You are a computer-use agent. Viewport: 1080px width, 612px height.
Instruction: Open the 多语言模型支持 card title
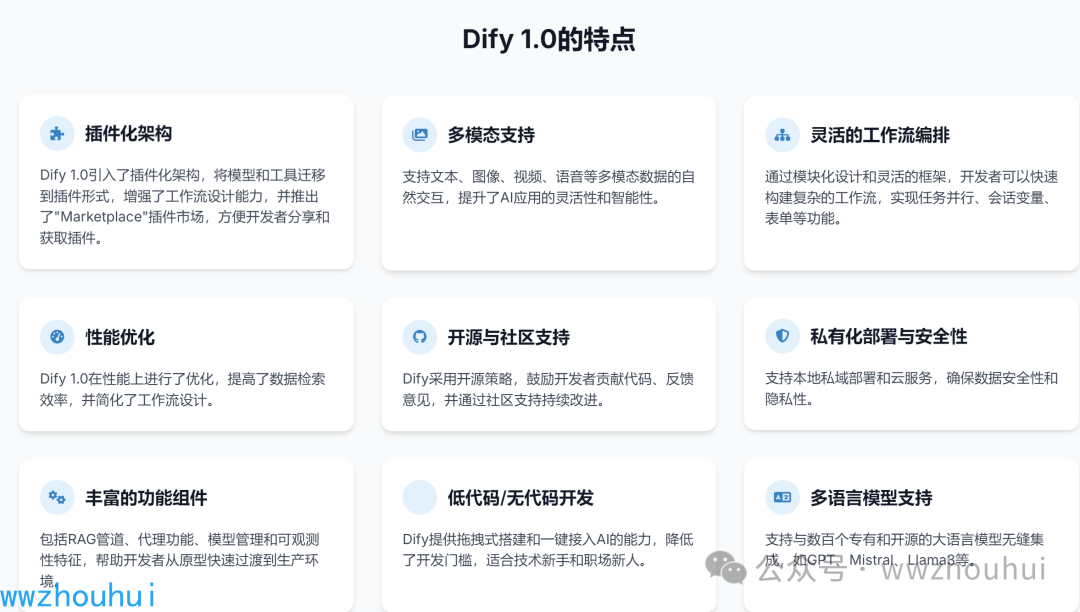(871, 497)
